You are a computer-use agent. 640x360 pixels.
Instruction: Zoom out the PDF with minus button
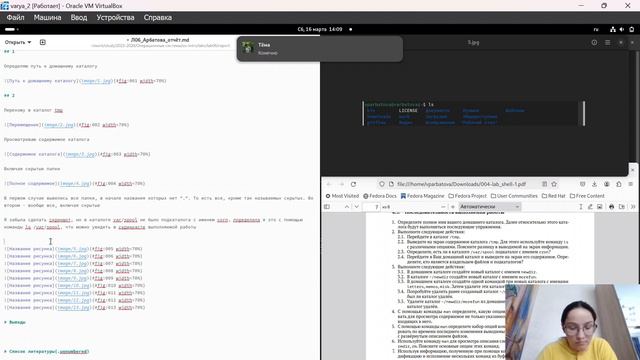click(443, 207)
